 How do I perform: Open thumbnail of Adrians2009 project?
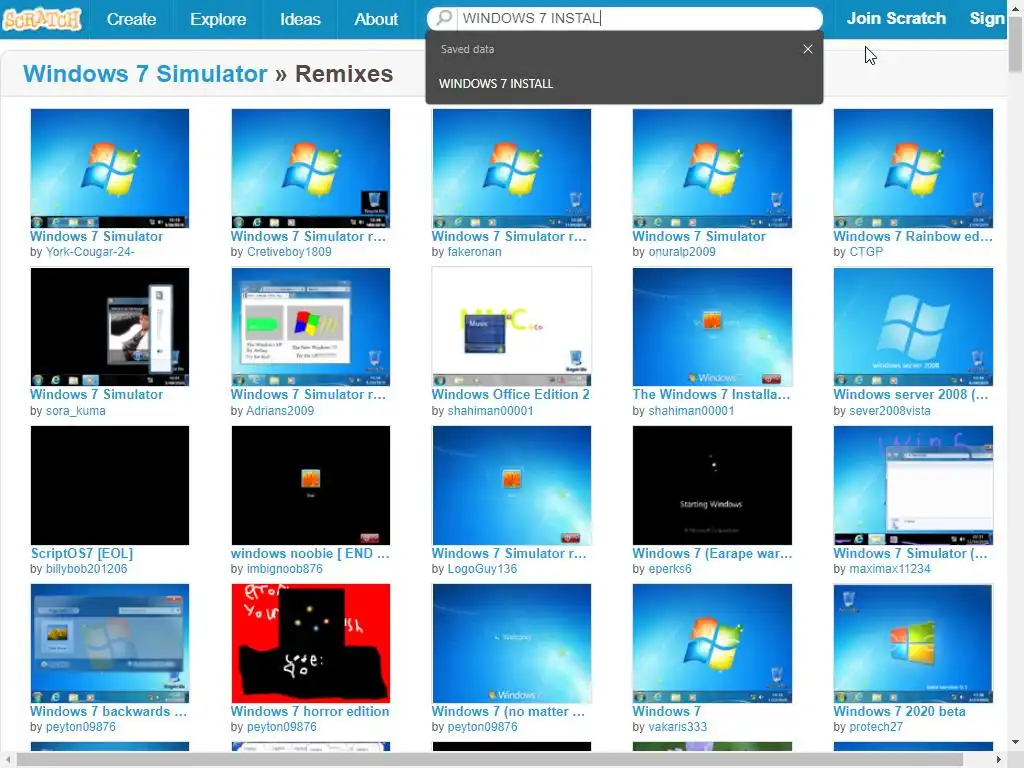click(x=311, y=327)
